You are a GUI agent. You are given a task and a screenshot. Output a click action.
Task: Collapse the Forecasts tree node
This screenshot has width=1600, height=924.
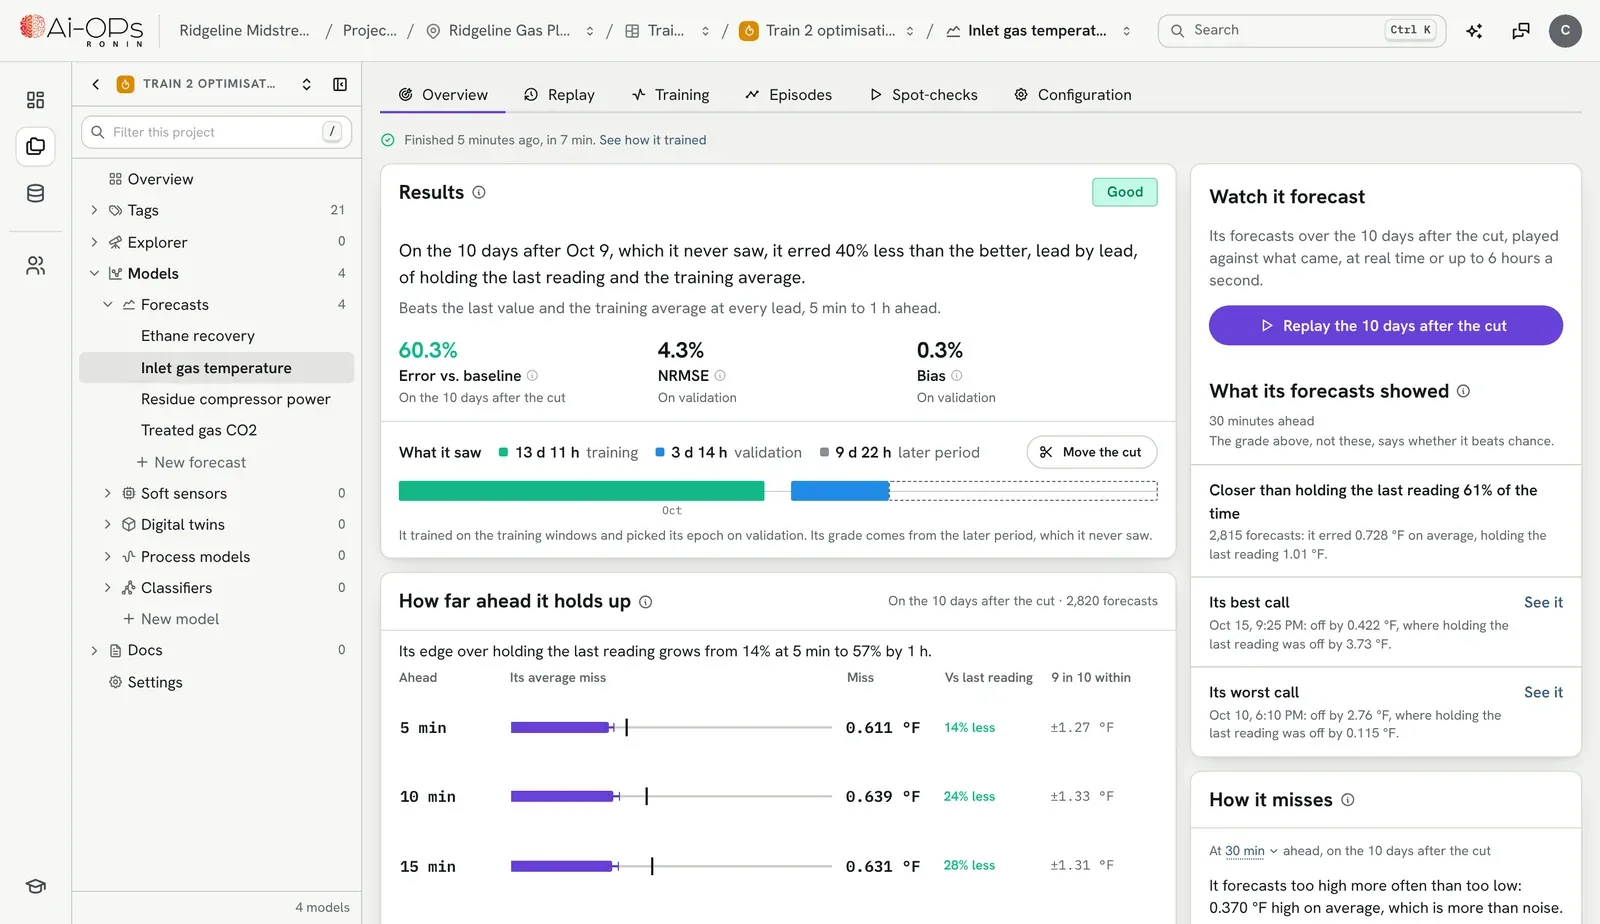(107, 304)
